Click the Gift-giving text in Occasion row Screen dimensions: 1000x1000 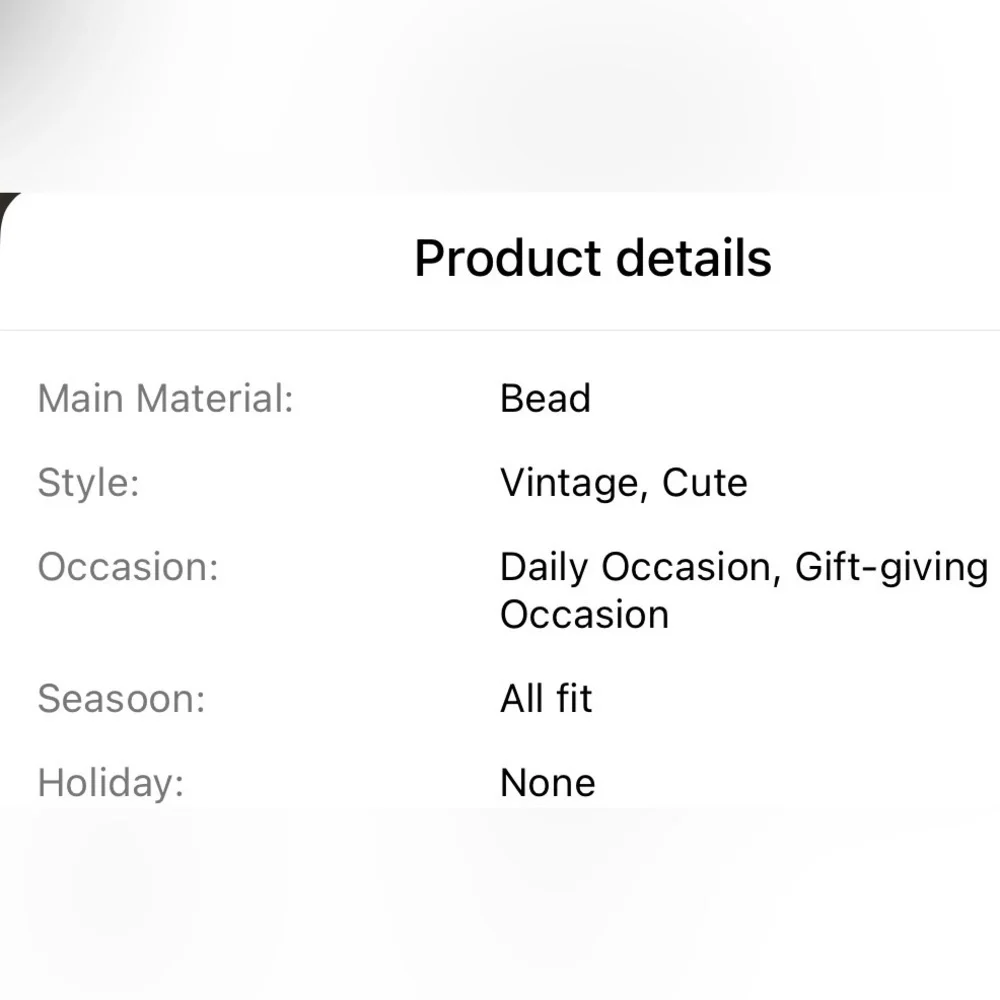point(892,567)
